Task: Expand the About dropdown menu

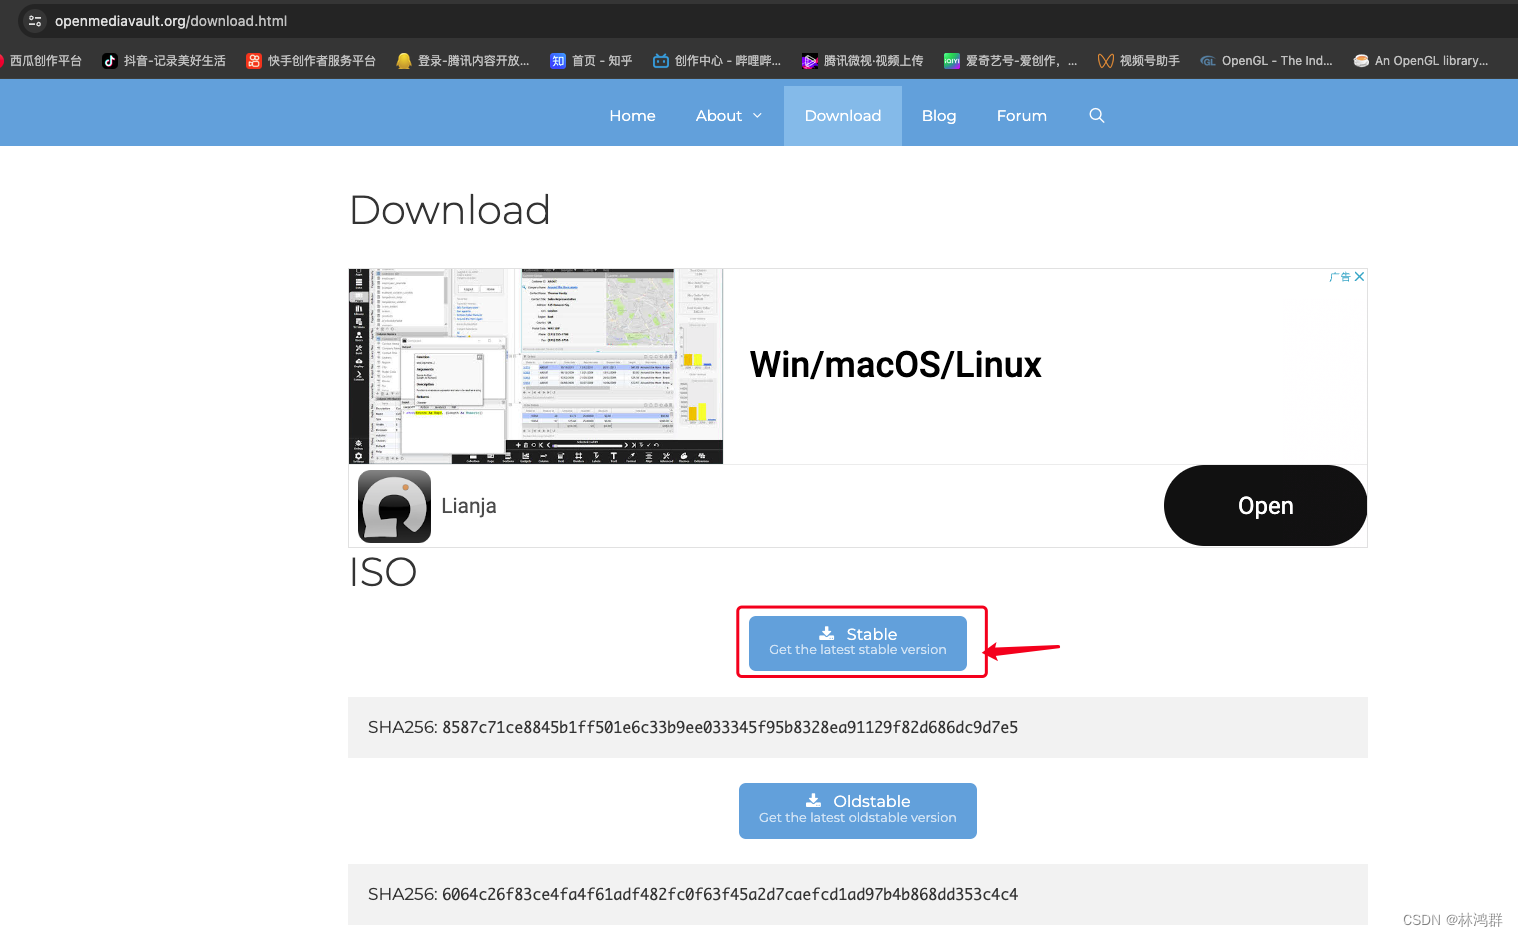Action: 728,116
